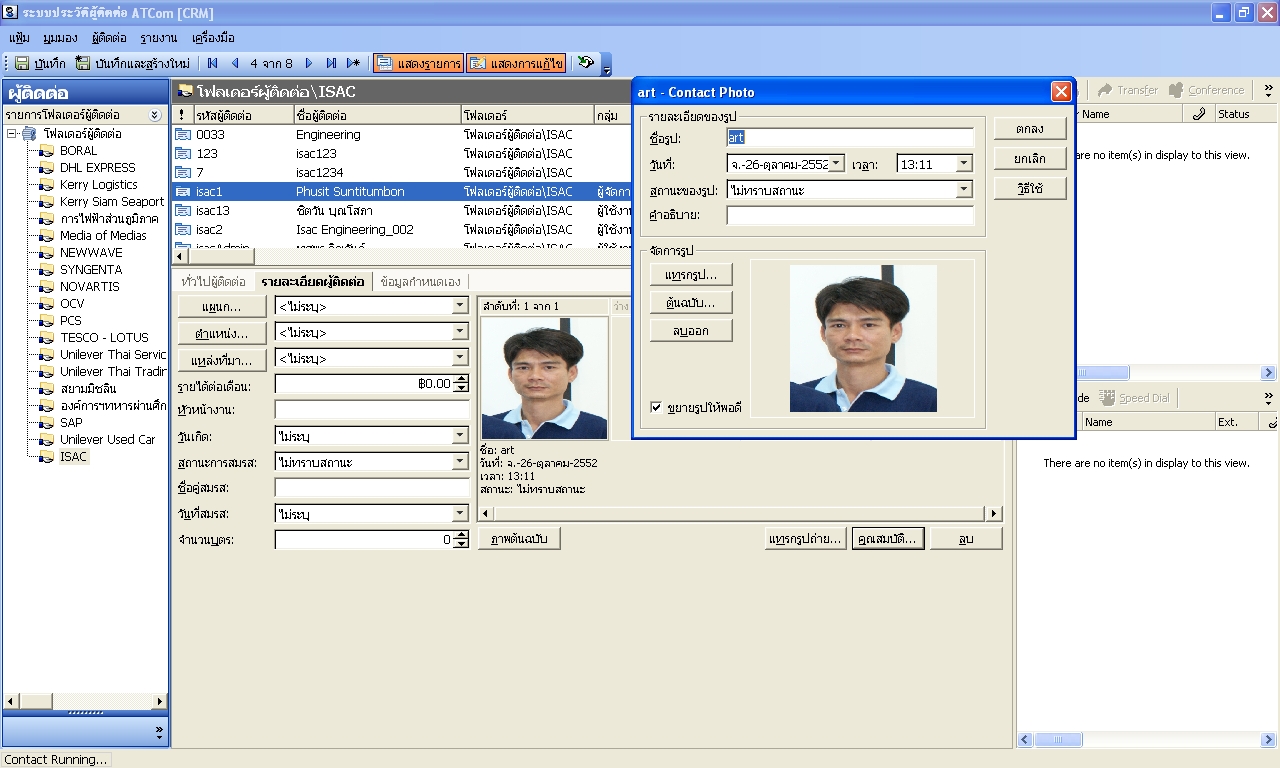Jump to last record navigation icon
Viewport: 1280px width, 768px height.
coord(330,63)
